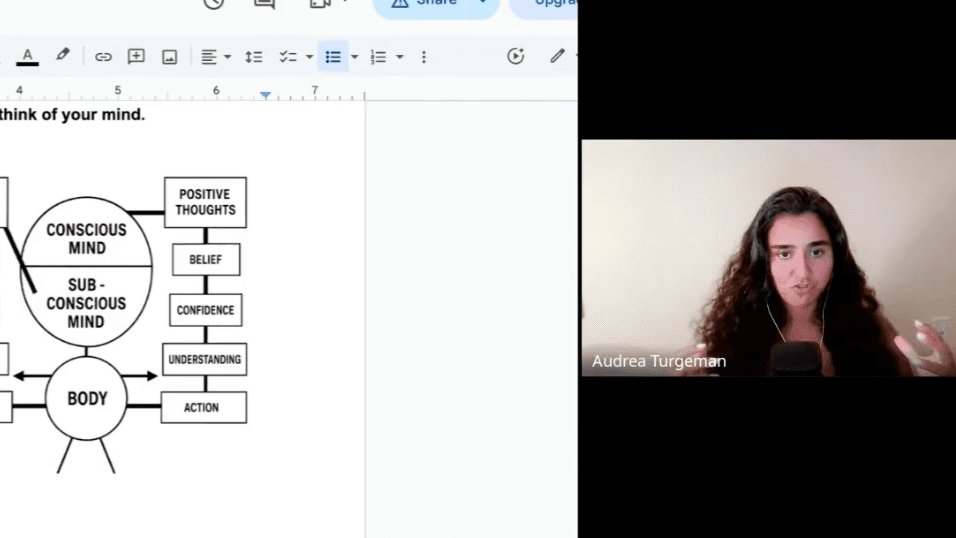Open the three-dot more options menu
The height and width of the screenshot is (538, 956).
coord(424,57)
